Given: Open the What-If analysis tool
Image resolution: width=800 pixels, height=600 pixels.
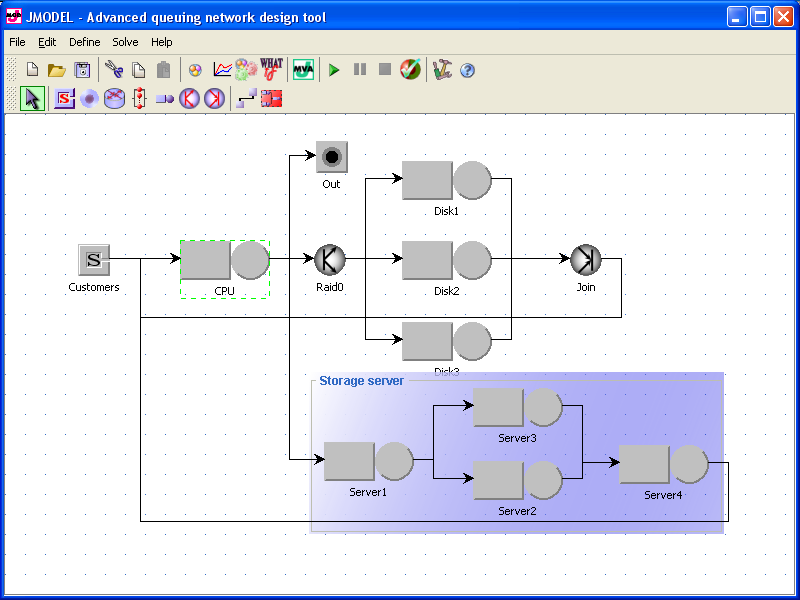Looking at the screenshot, I should 271,69.
